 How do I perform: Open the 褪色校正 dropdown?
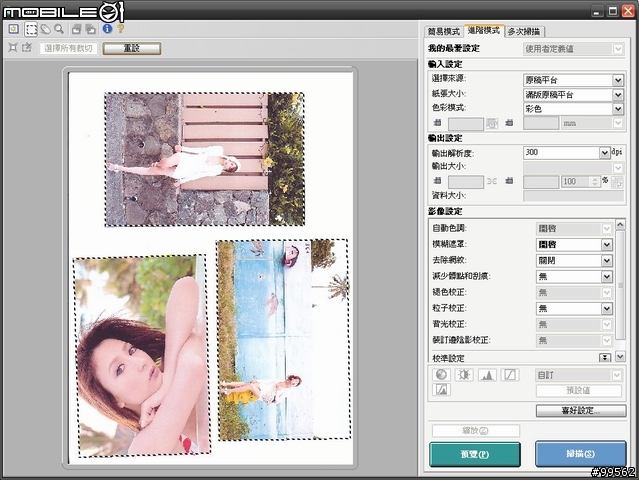[x=574, y=293]
